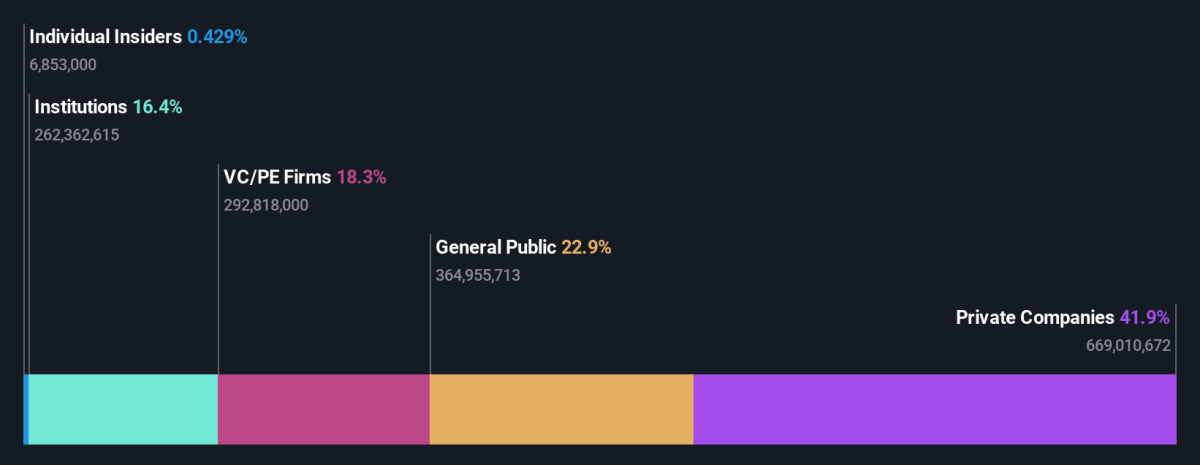Click the 669,010,672 share count
Viewport: 1200px width, 465px height.
point(1128,345)
